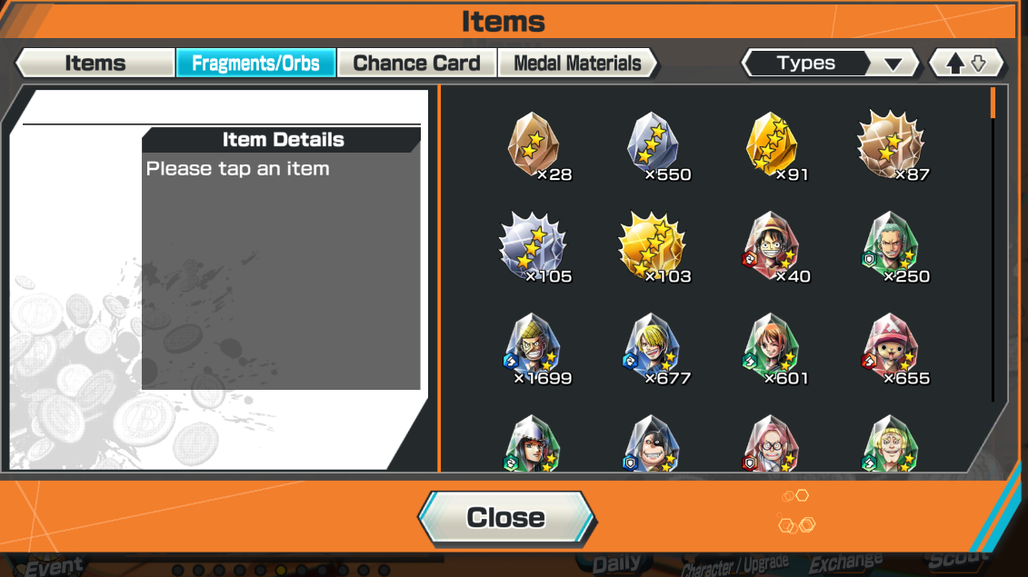Select the Luffy character fragment x40
This screenshot has height=577, width=1028.
(774, 248)
